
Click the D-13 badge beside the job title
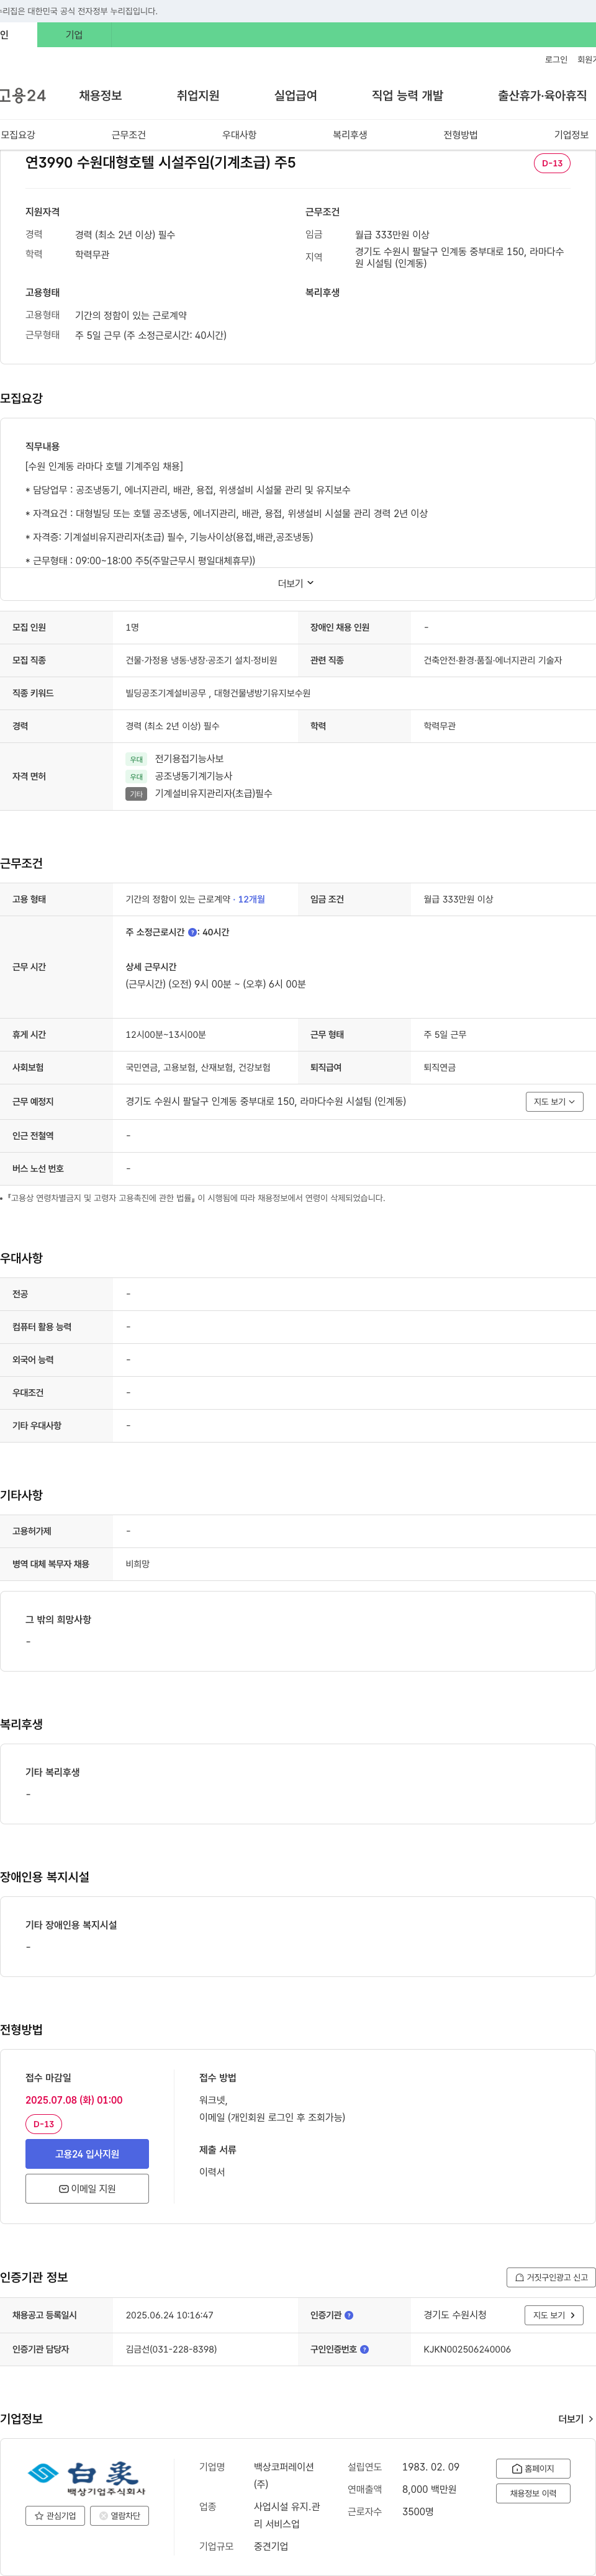click(552, 163)
